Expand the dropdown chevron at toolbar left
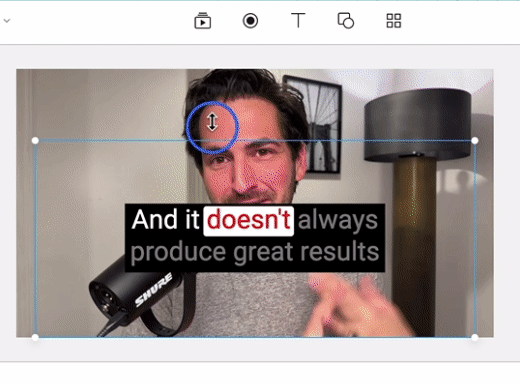This screenshot has width=520, height=384. click(x=7, y=21)
